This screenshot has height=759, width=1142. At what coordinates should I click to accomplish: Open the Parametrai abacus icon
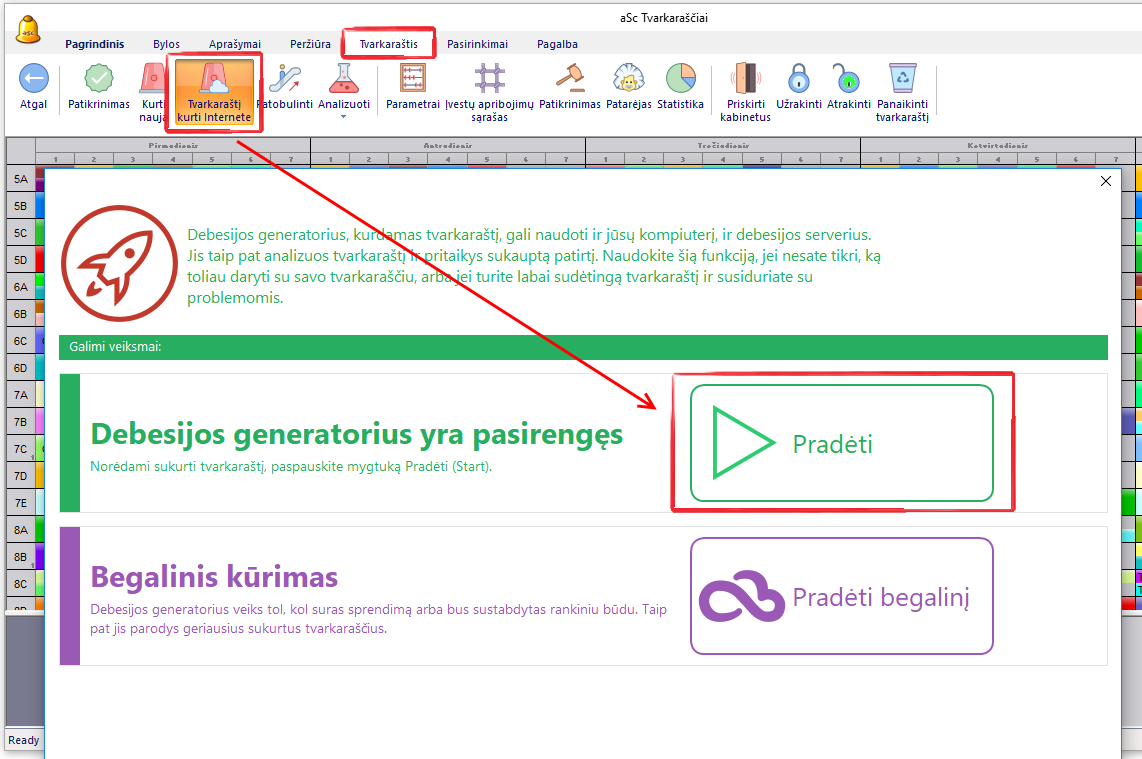point(412,79)
